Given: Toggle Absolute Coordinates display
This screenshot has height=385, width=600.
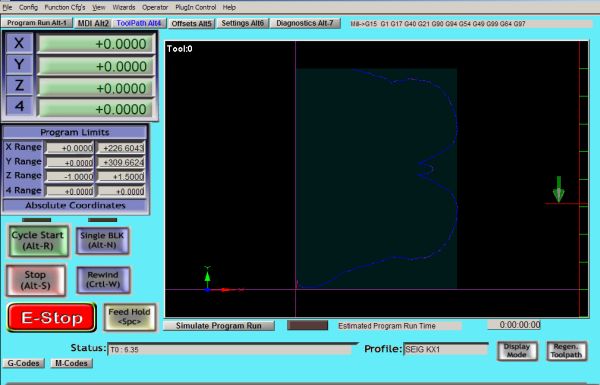Looking at the screenshot, I should pos(75,206).
